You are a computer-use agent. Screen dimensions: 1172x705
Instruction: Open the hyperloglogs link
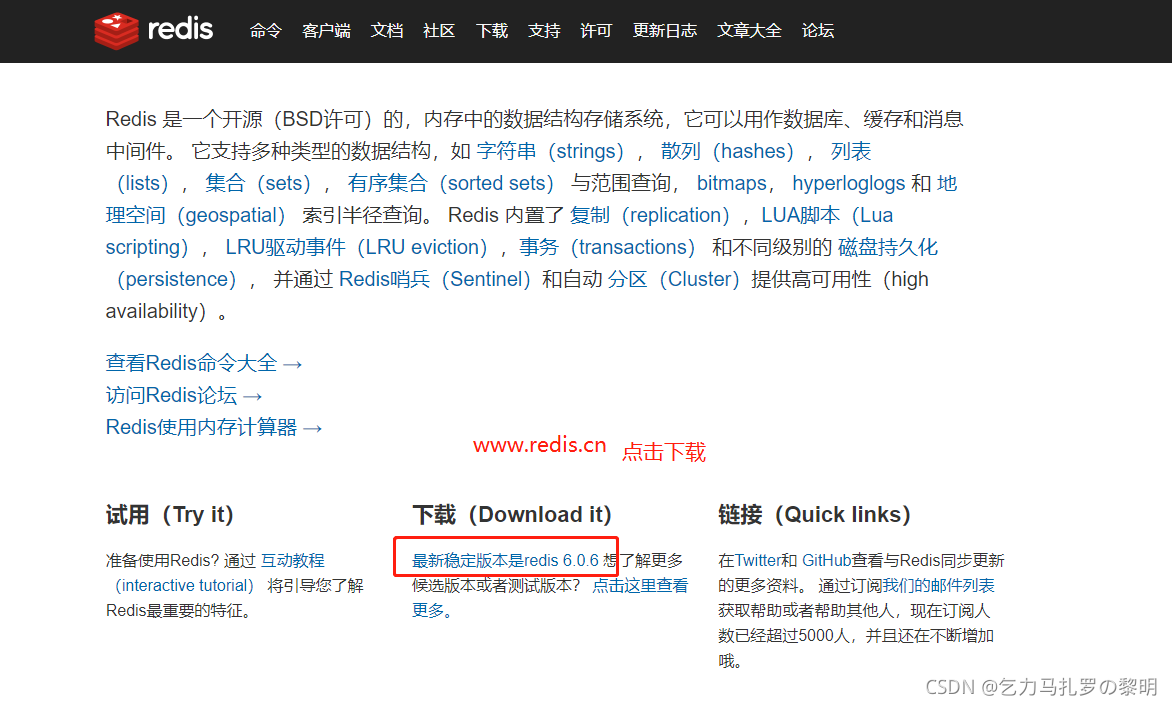click(x=848, y=183)
